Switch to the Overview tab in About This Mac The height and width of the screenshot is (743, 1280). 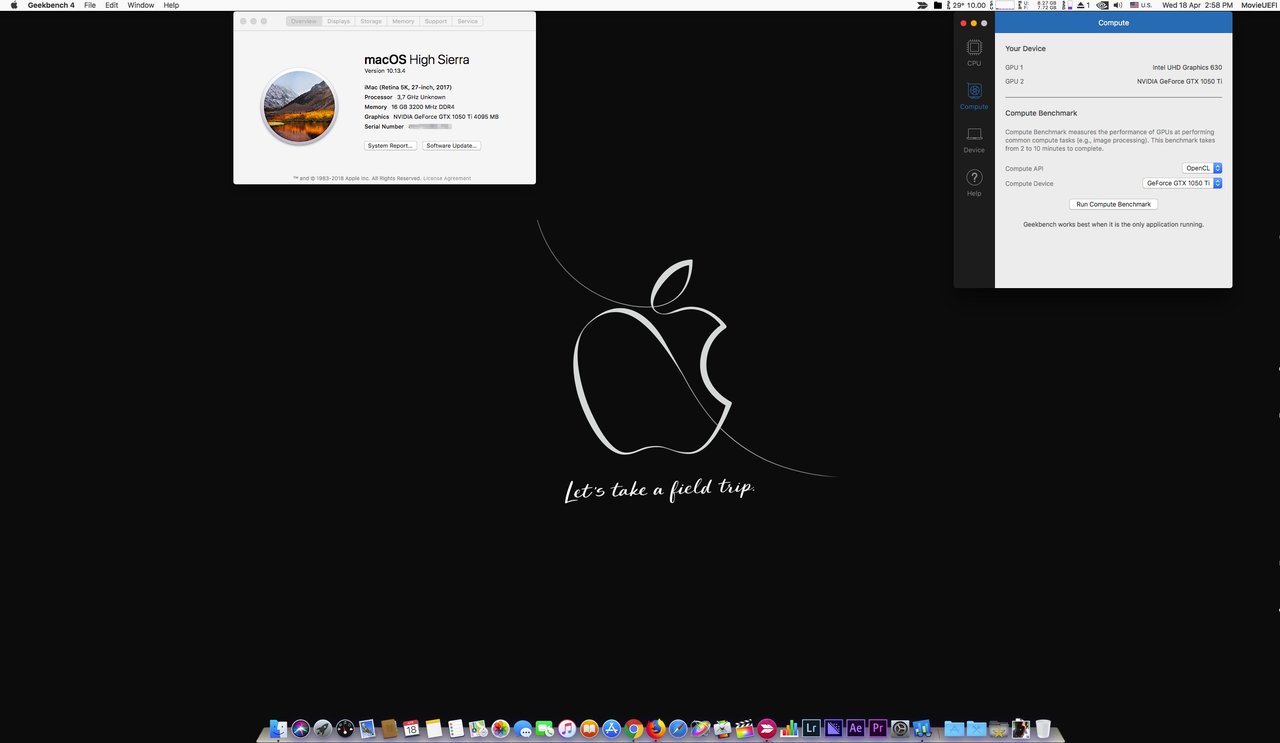point(304,21)
